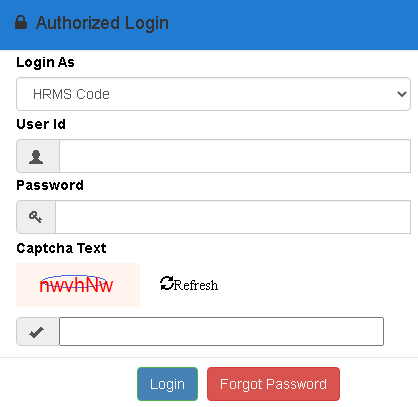Click the User Id label
The image size is (418, 407).
pos(41,124)
